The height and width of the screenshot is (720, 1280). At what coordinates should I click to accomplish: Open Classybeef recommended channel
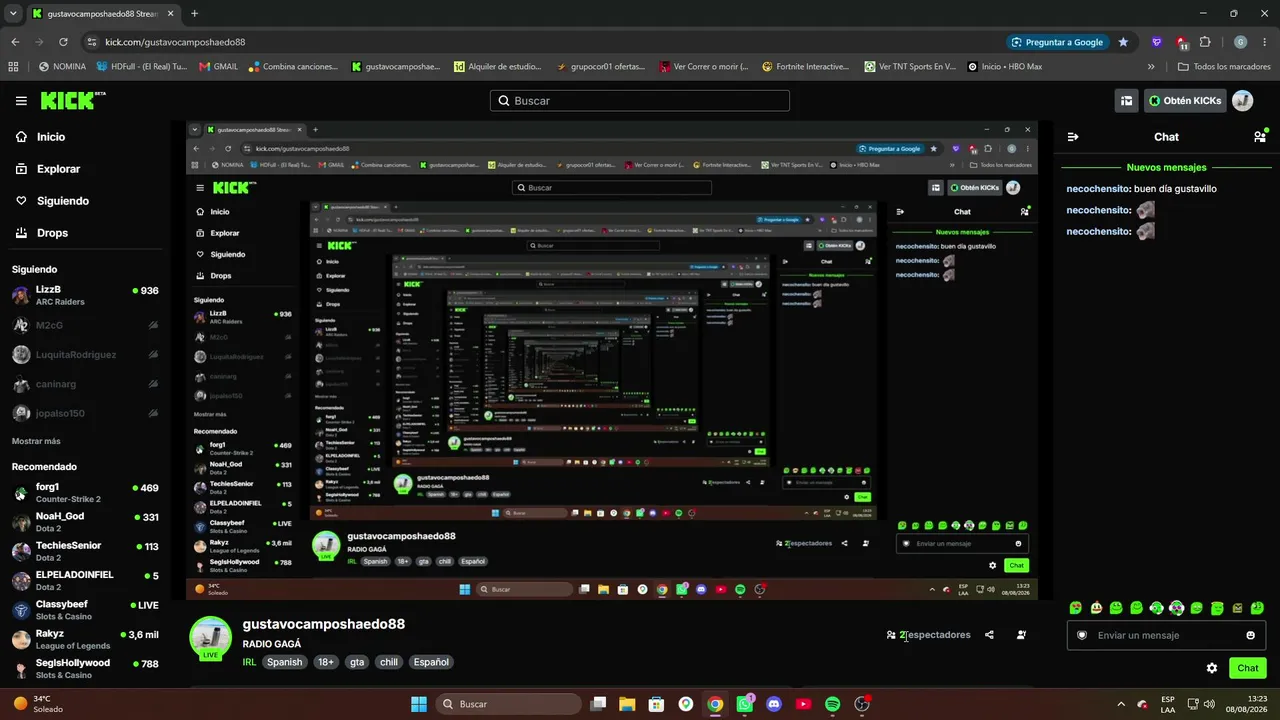(x=85, y=610)
